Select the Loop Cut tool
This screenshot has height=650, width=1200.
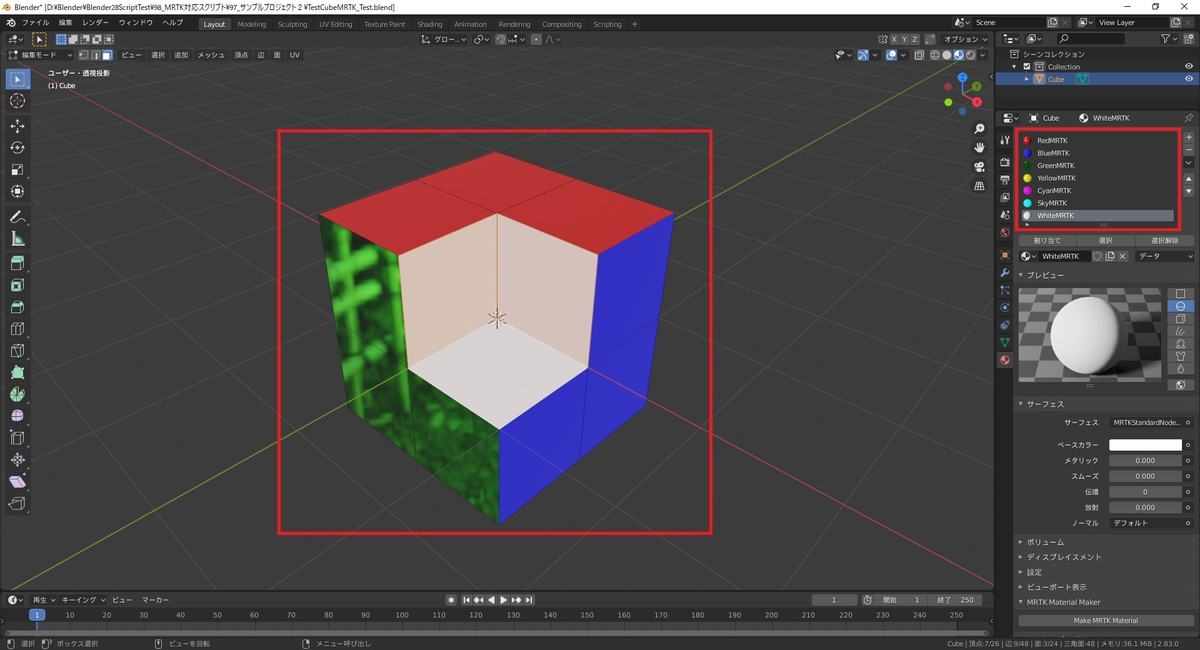(17, 329)
